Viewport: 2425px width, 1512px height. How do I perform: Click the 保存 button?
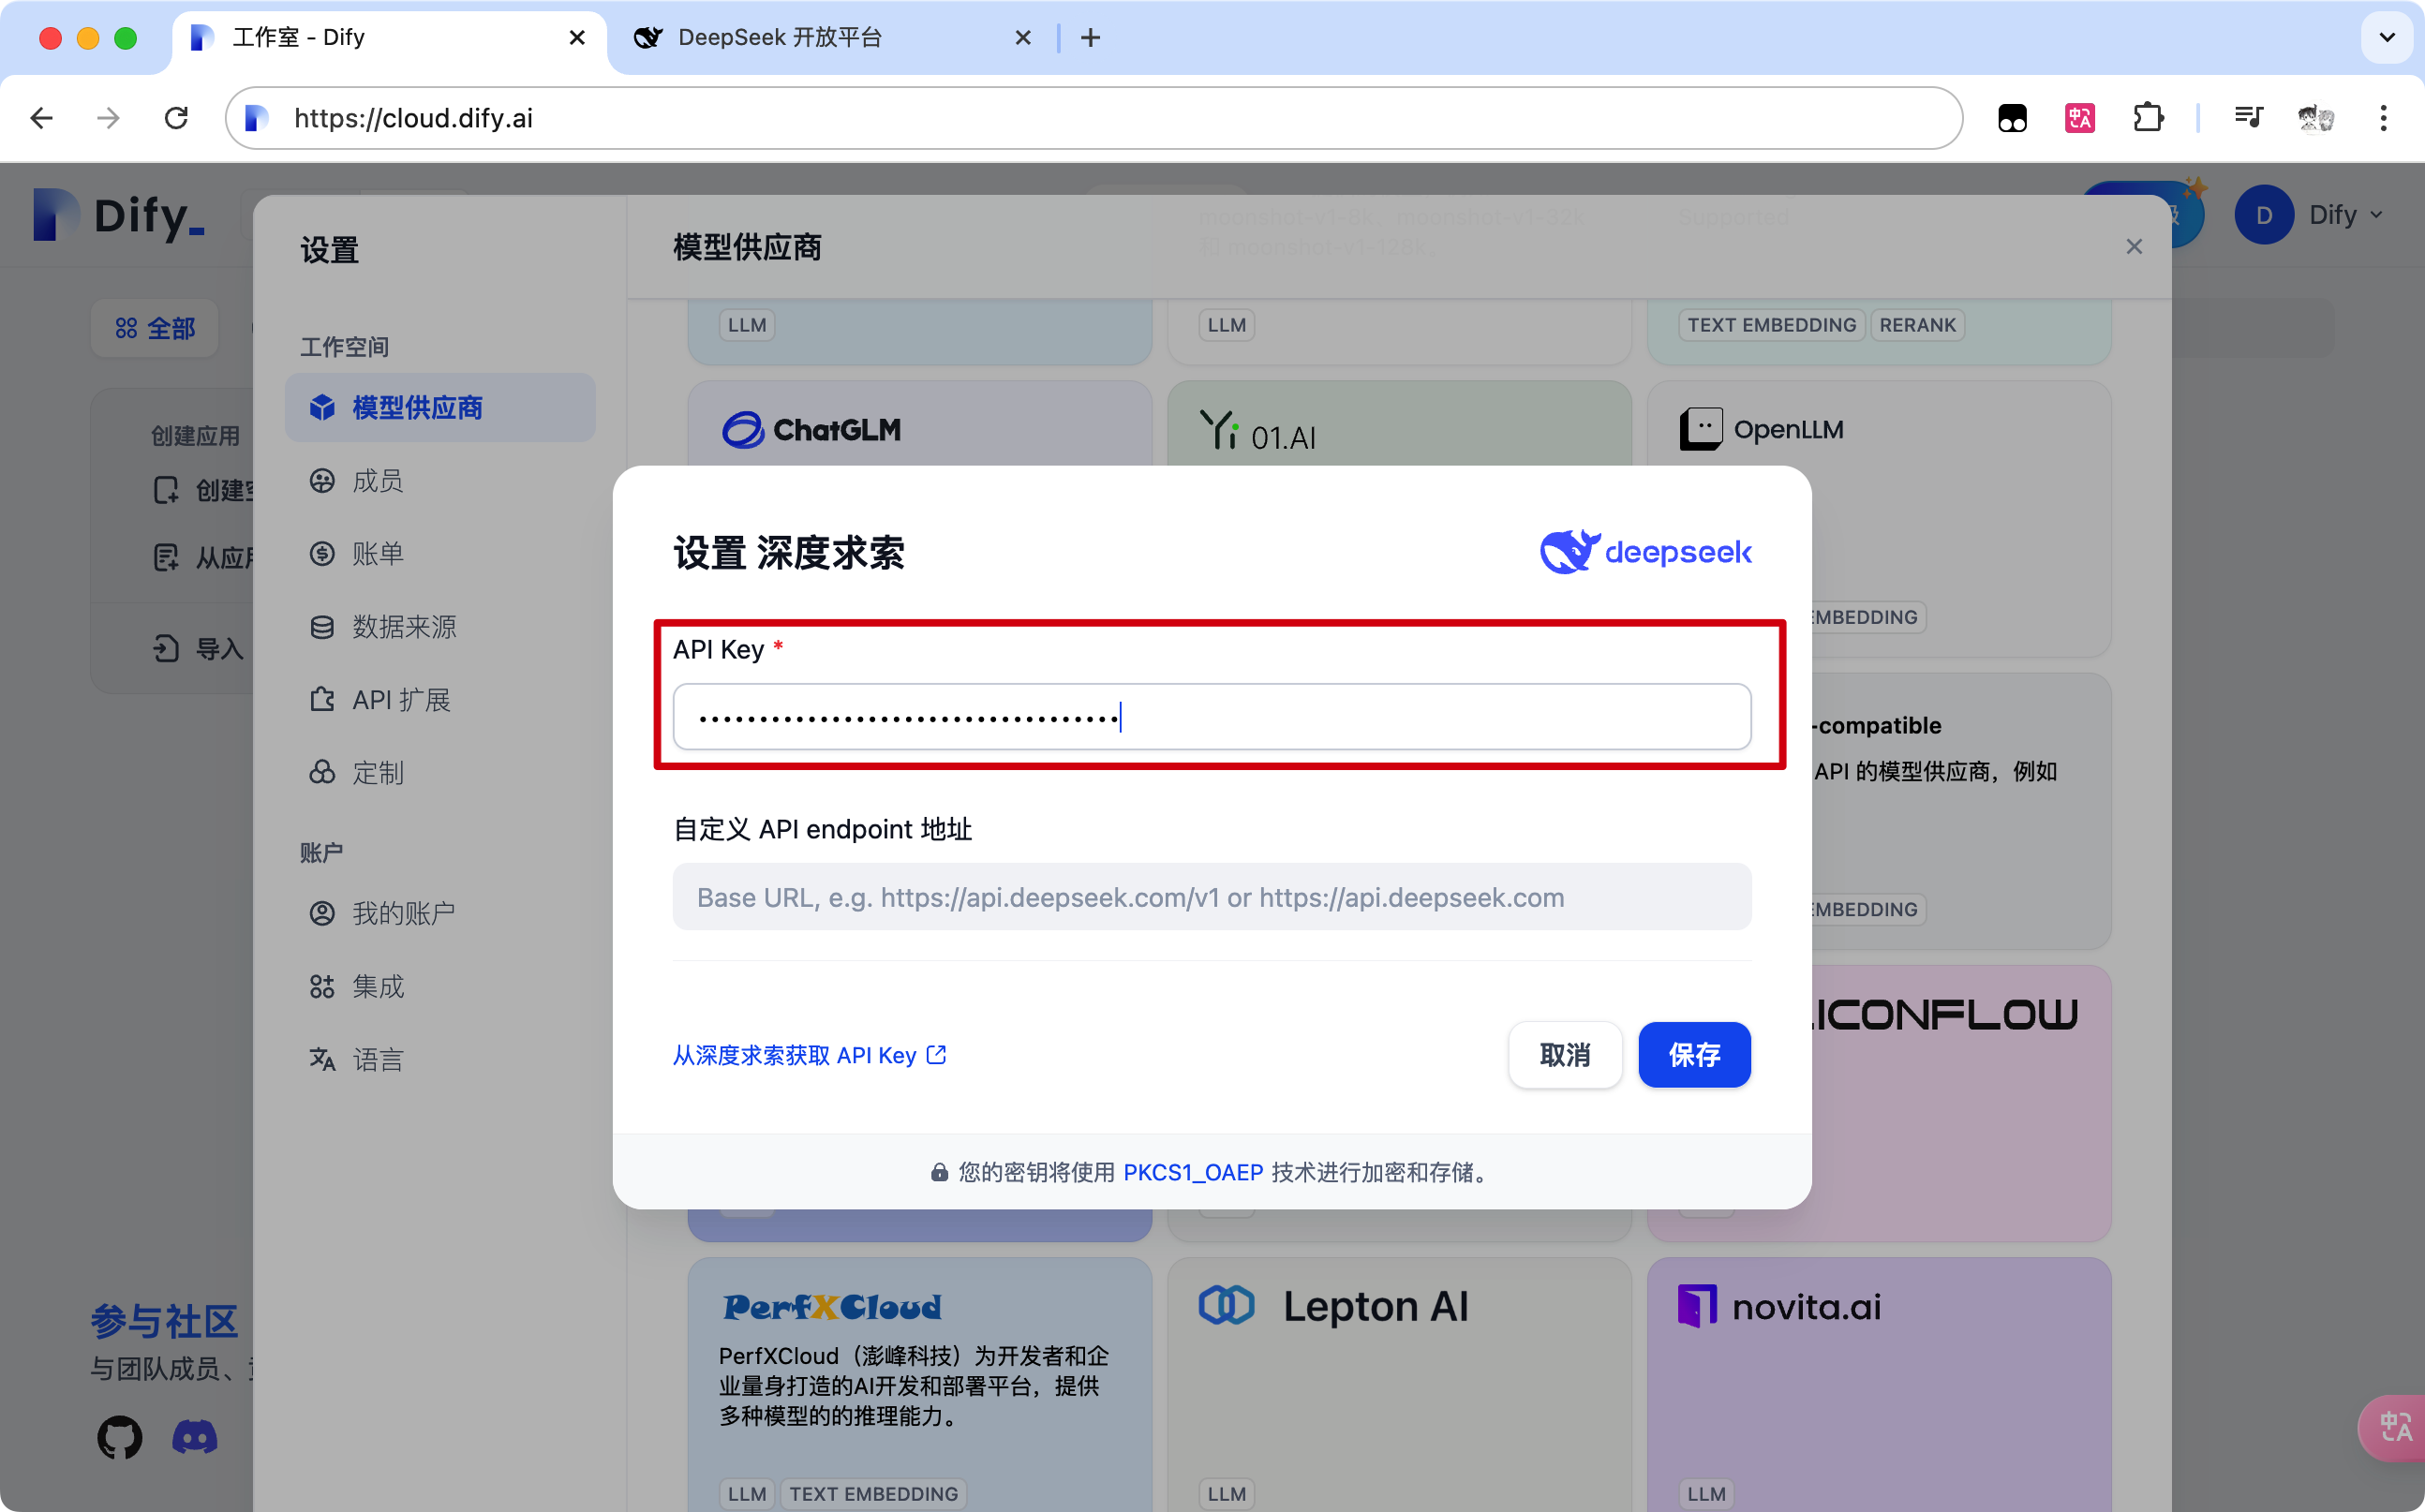(x=1694, y=1055)
